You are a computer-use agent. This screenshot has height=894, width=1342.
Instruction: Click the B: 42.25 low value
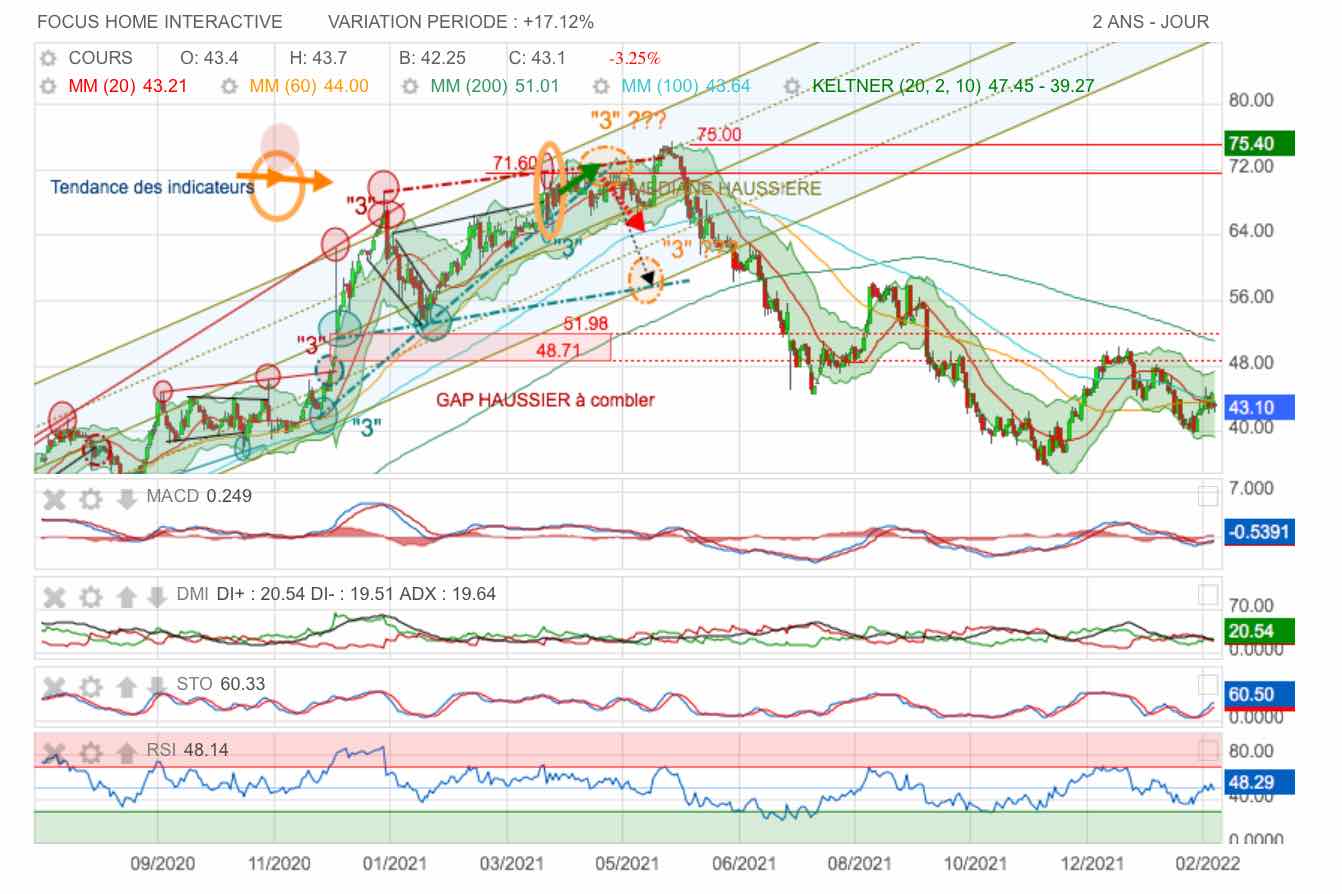432,58
